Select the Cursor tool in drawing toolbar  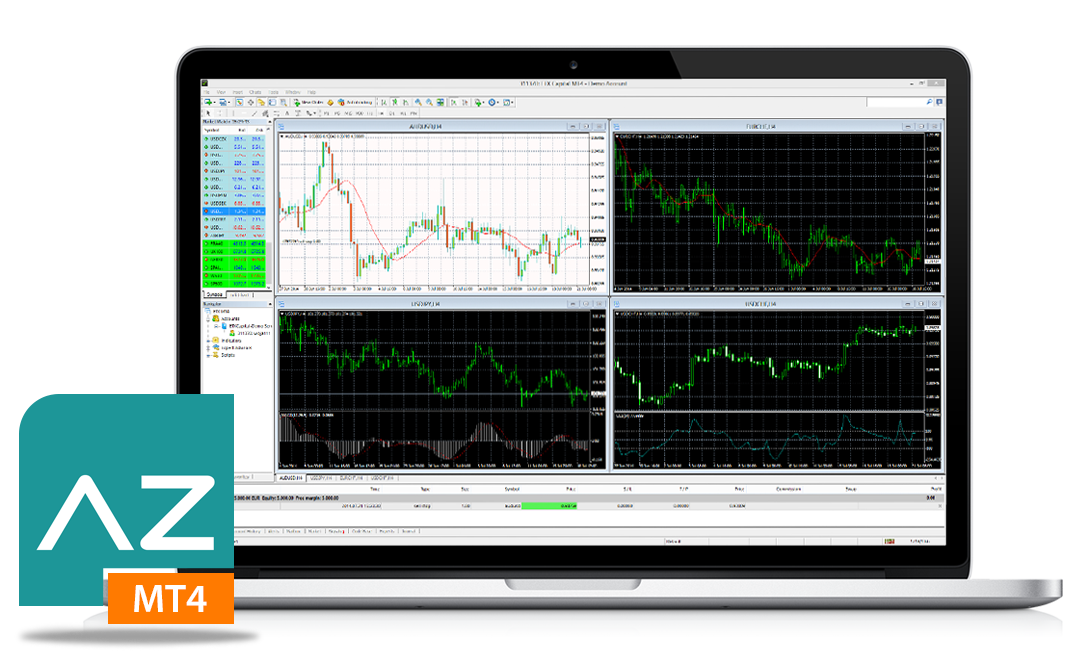208,113
